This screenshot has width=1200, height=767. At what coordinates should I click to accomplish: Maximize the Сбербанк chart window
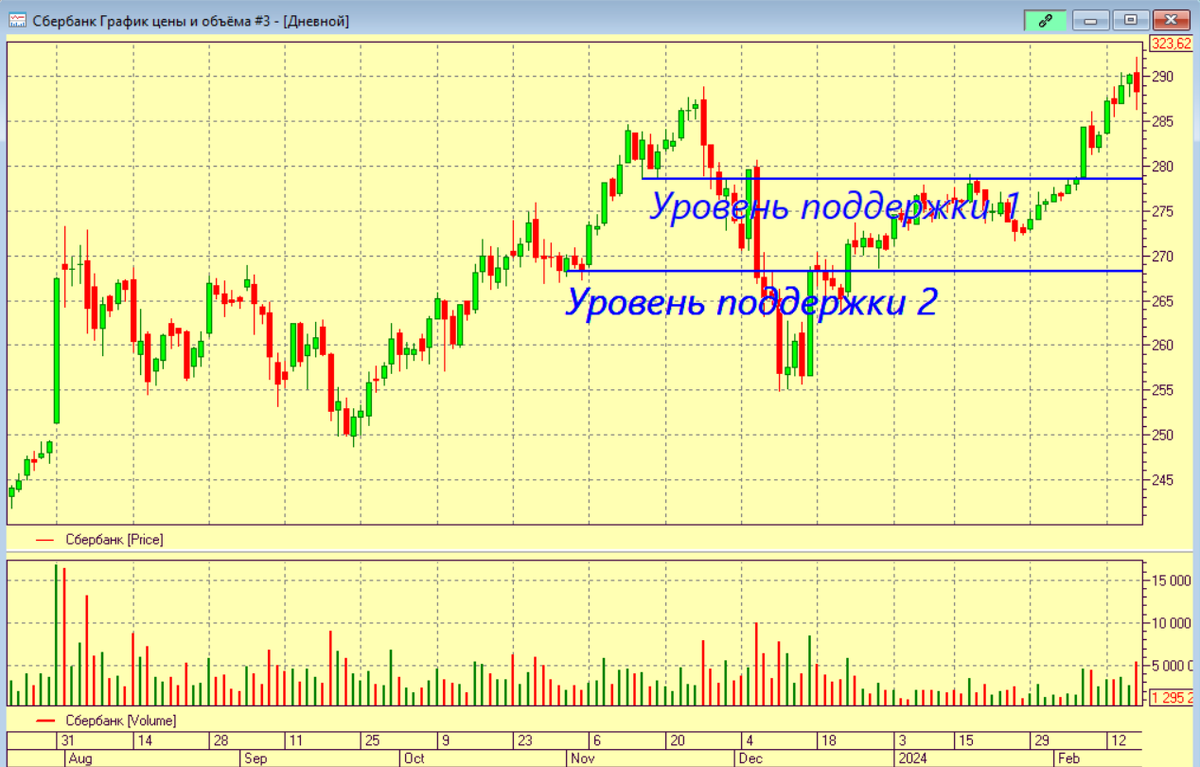tap(1130, 20)
